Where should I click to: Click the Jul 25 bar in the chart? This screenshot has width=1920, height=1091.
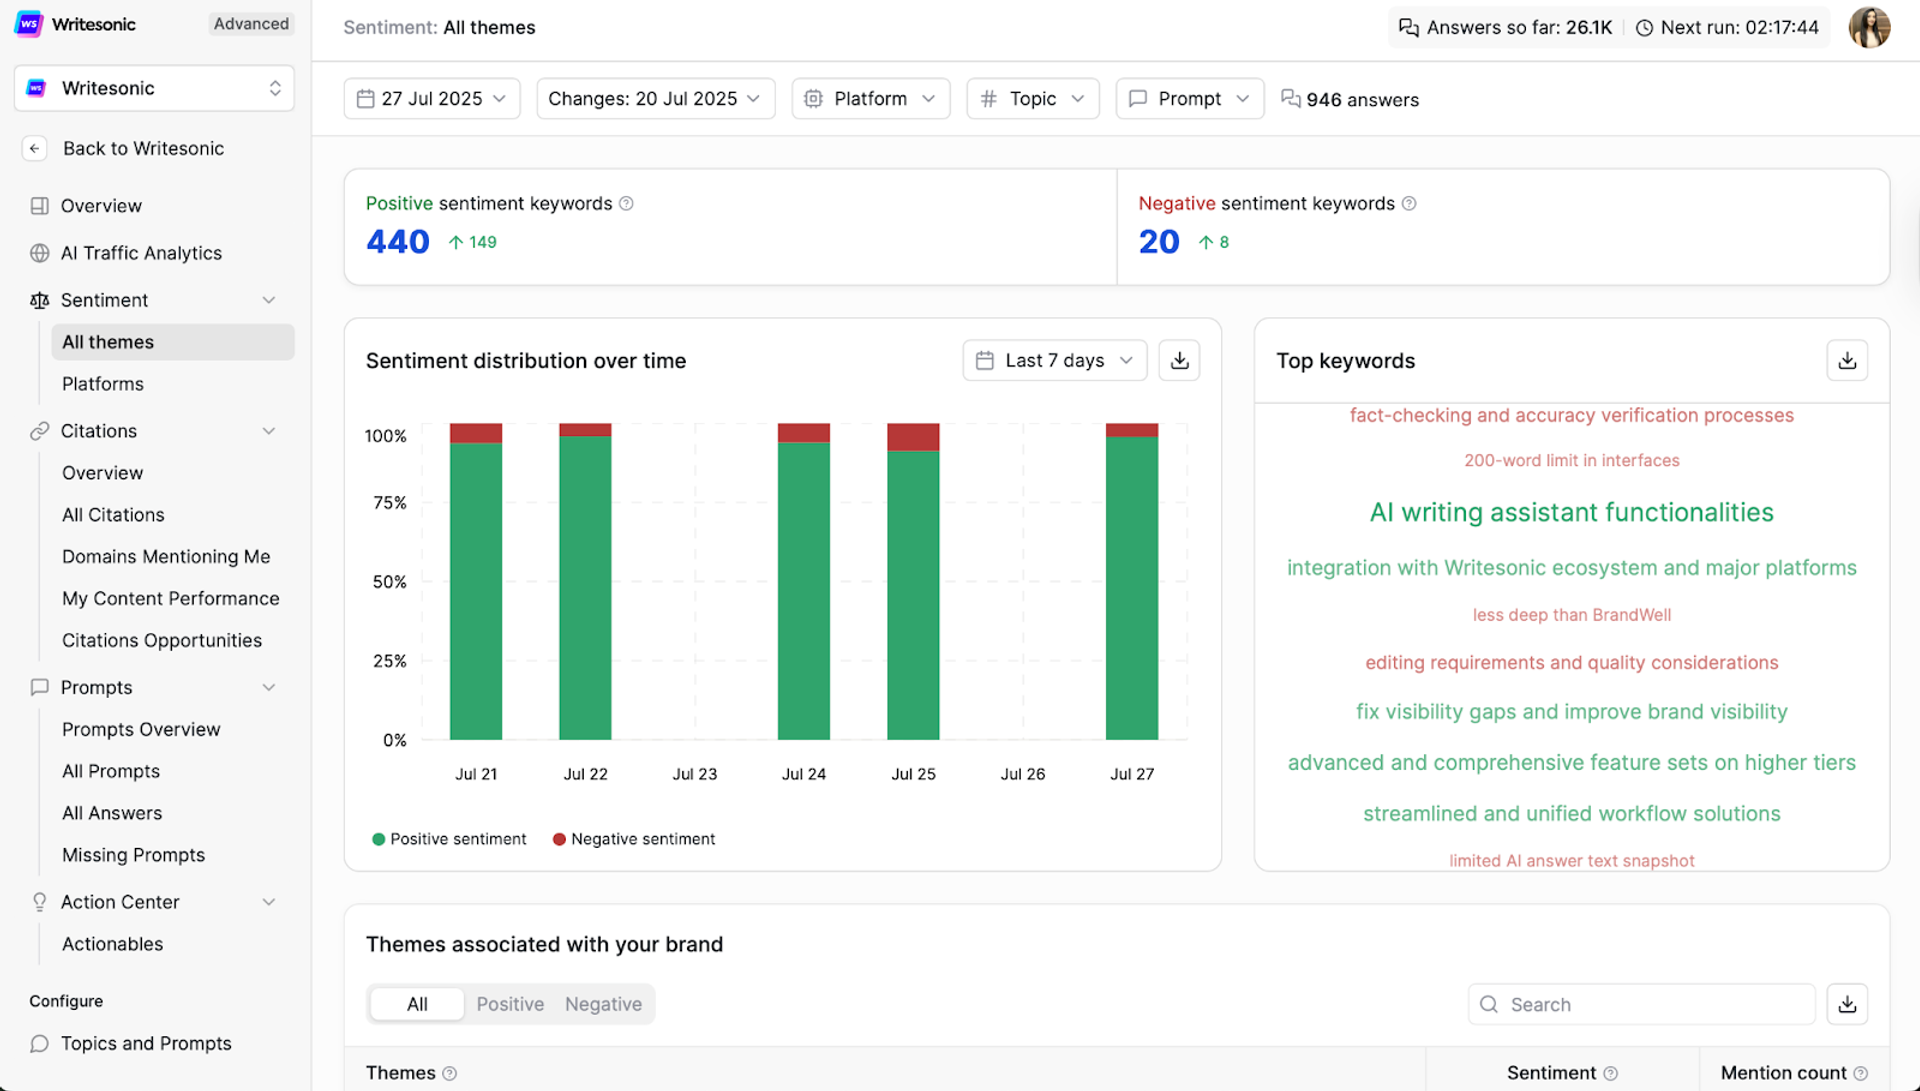coord(913,582)
